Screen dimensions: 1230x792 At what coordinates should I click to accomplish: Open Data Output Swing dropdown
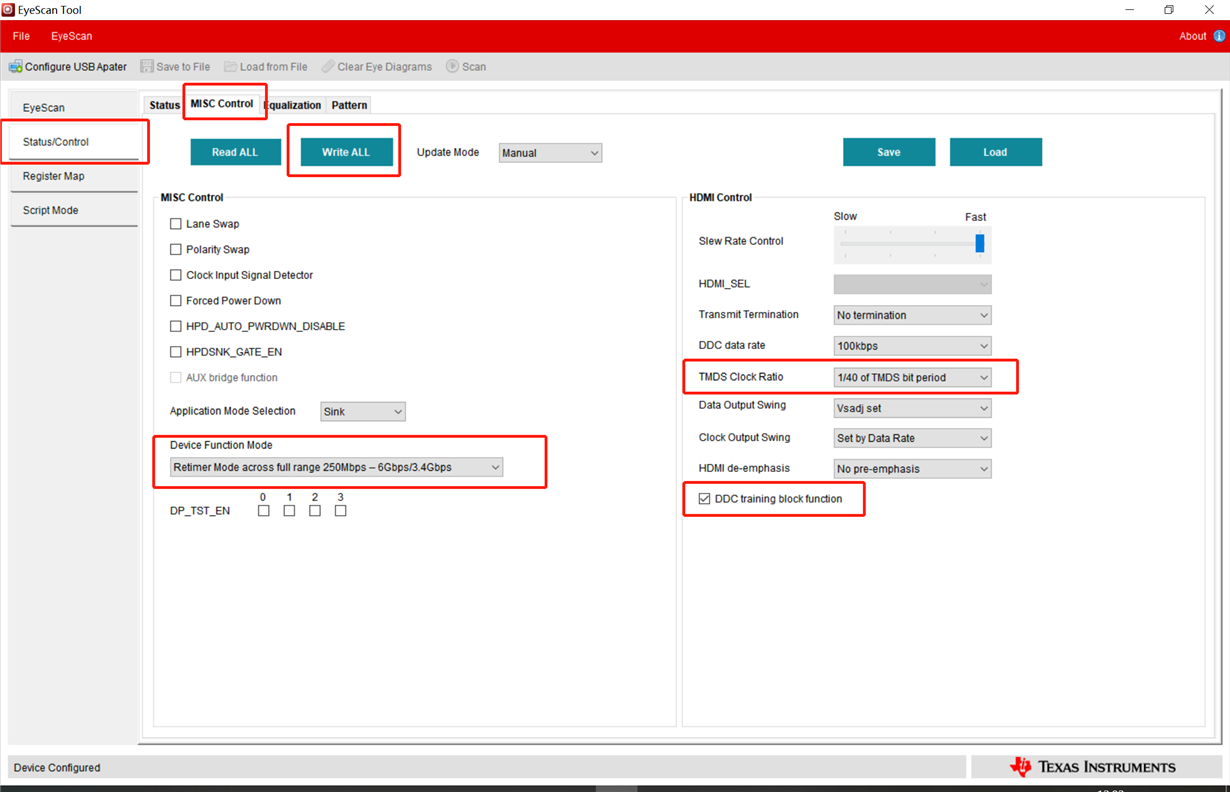[912, 408]
